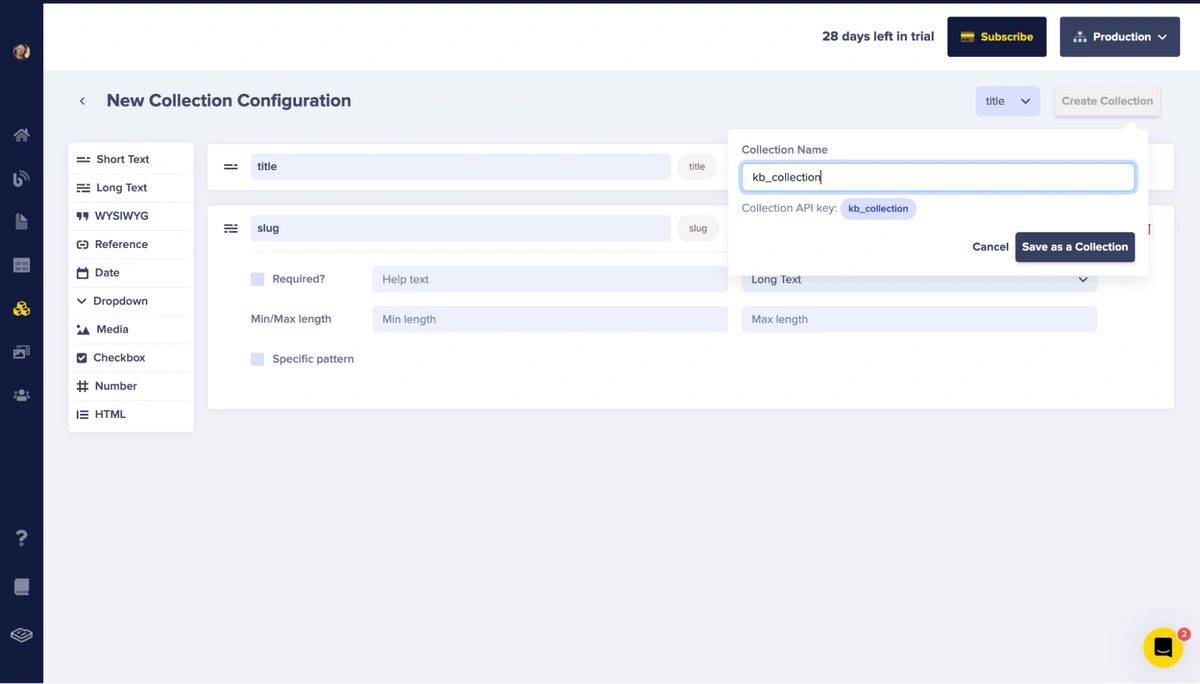Open the Long Text field type dropdown
The image size is (1200, 684).
pyautogui.click(x=918, y=280)
